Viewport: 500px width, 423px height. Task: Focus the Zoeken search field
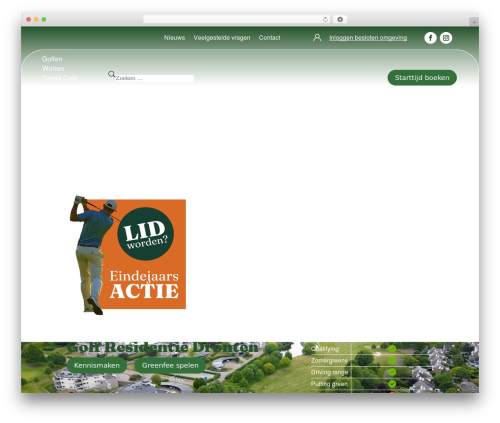(154, 78)
